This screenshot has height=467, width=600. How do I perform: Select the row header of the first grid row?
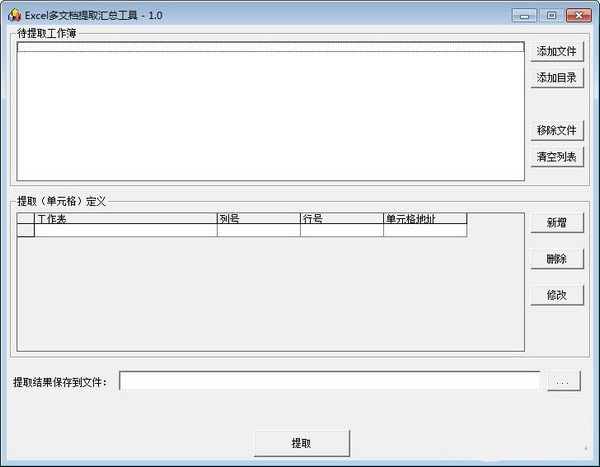[26, 230]
